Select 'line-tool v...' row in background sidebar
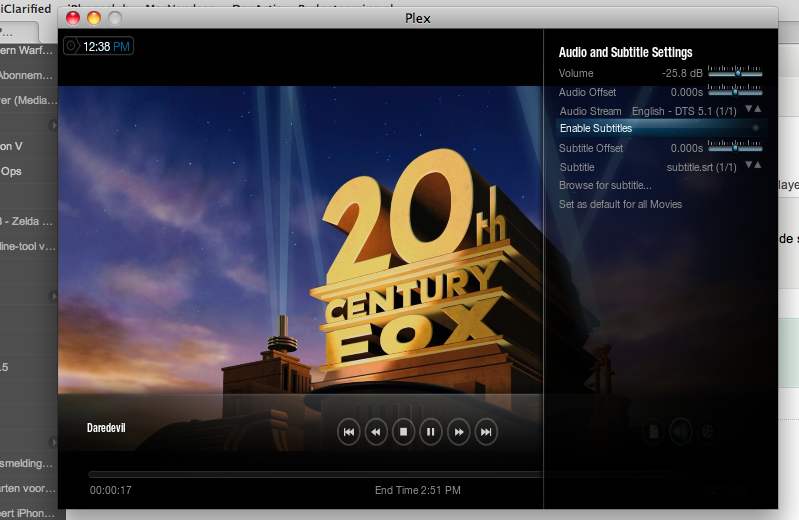 click(x=28, y=246)
